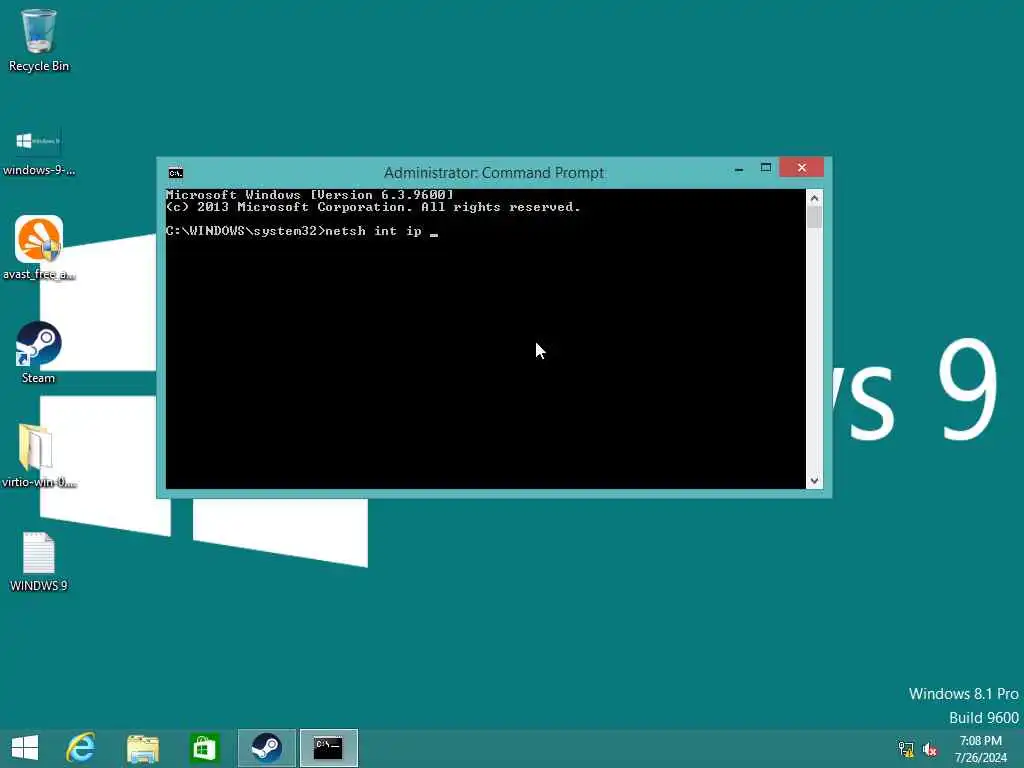The width and height of the screenshot is (1024, 768).
Task: Click the 'Microsoft Windows [Version 6.3.9600]' line
Action: pos(310,195)
